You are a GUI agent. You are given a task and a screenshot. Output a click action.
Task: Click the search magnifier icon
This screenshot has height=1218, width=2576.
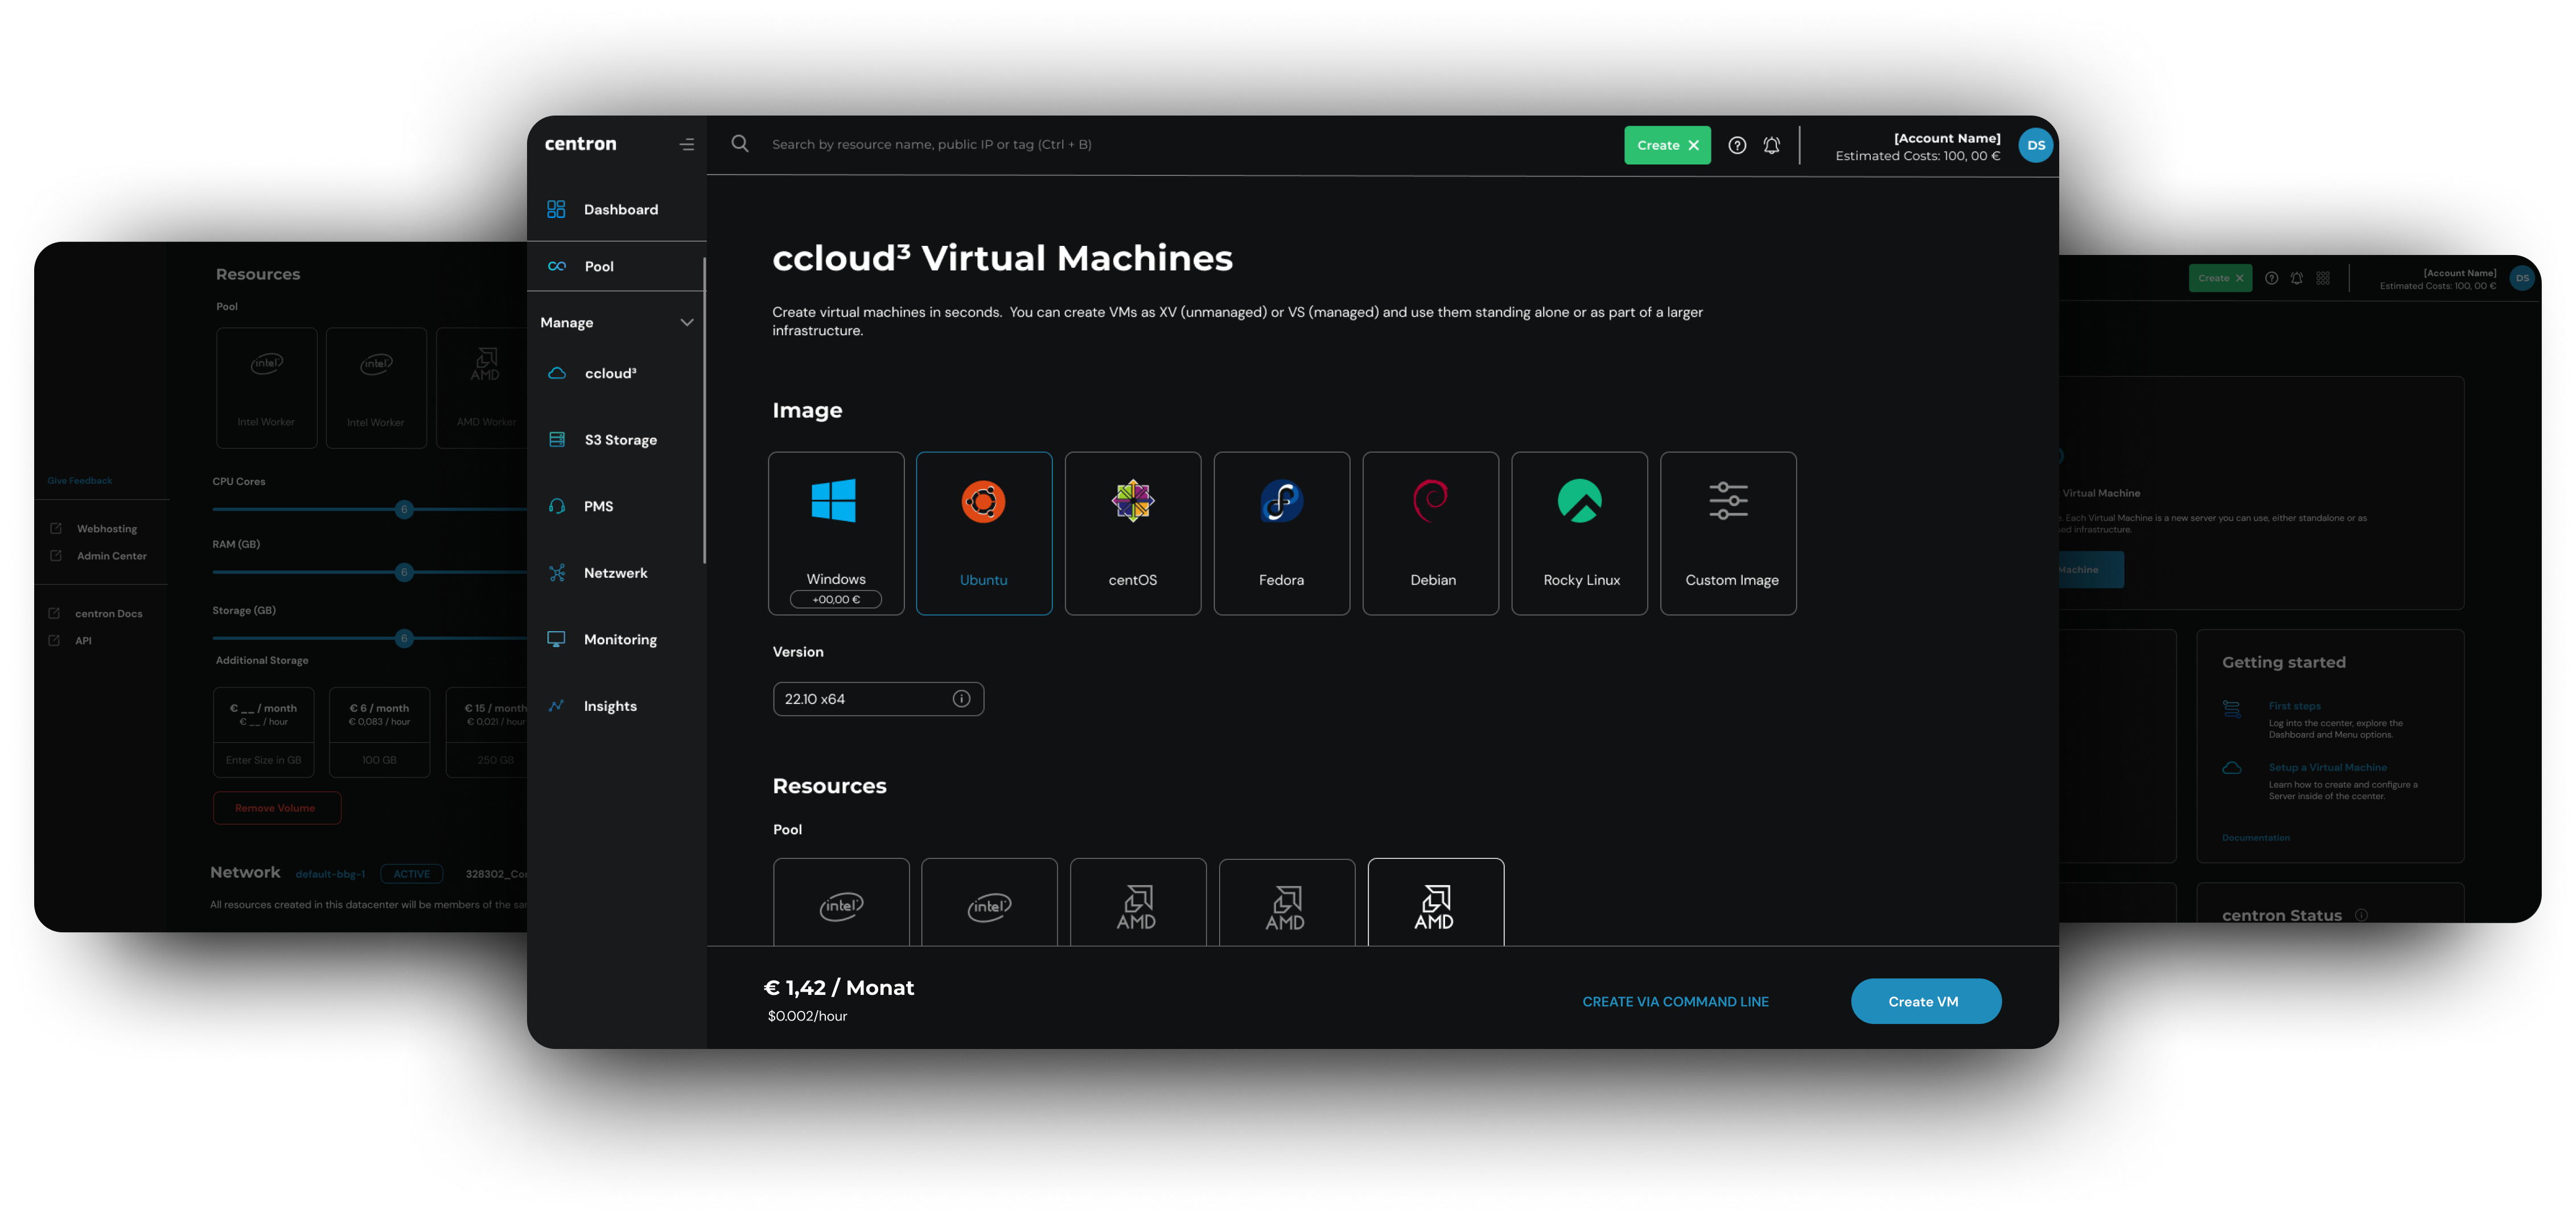point(740,144)
